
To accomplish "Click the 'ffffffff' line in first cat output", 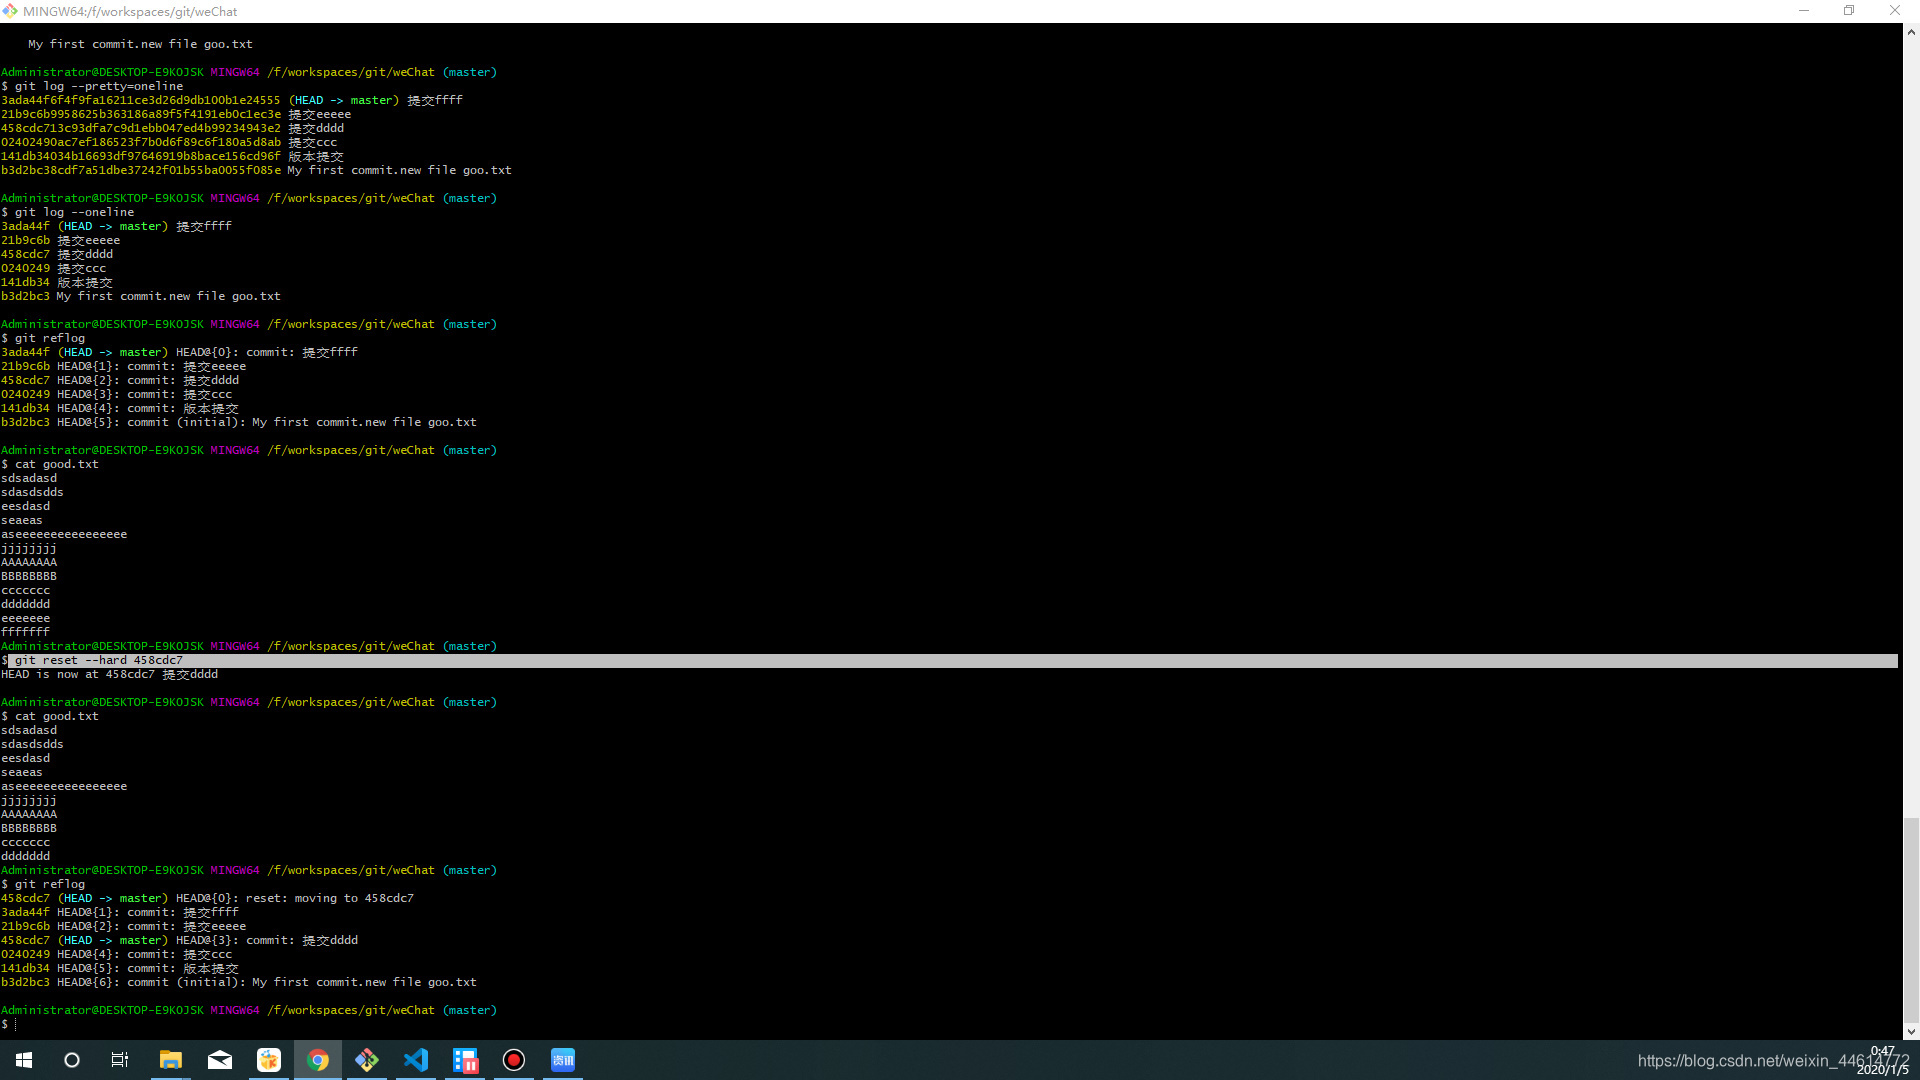I will coord(25,632).
